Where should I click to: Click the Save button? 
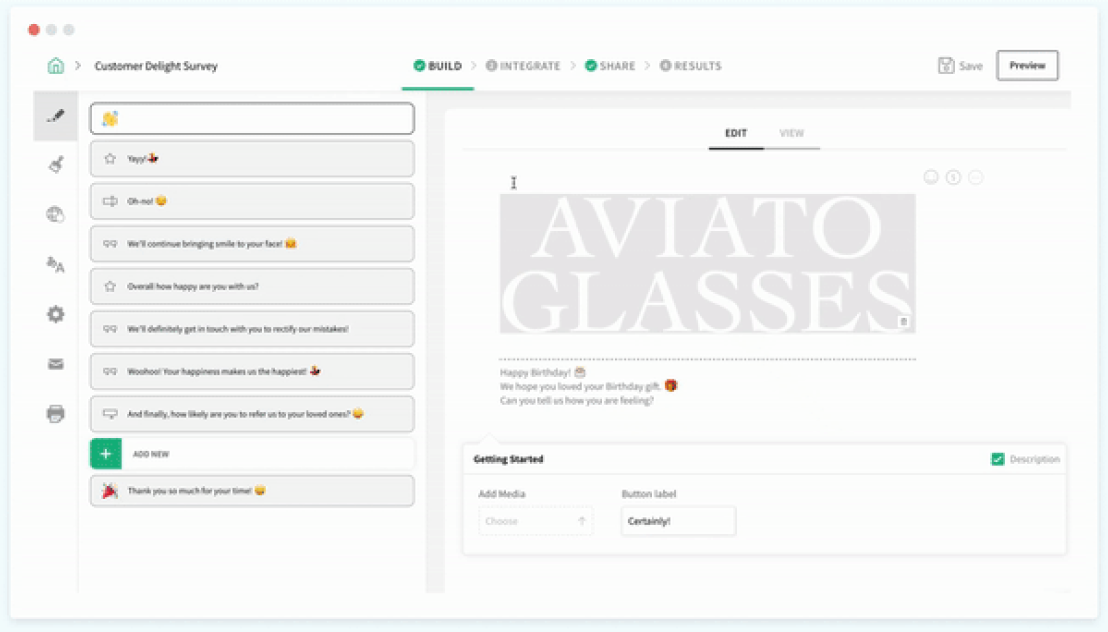[960, 66]
